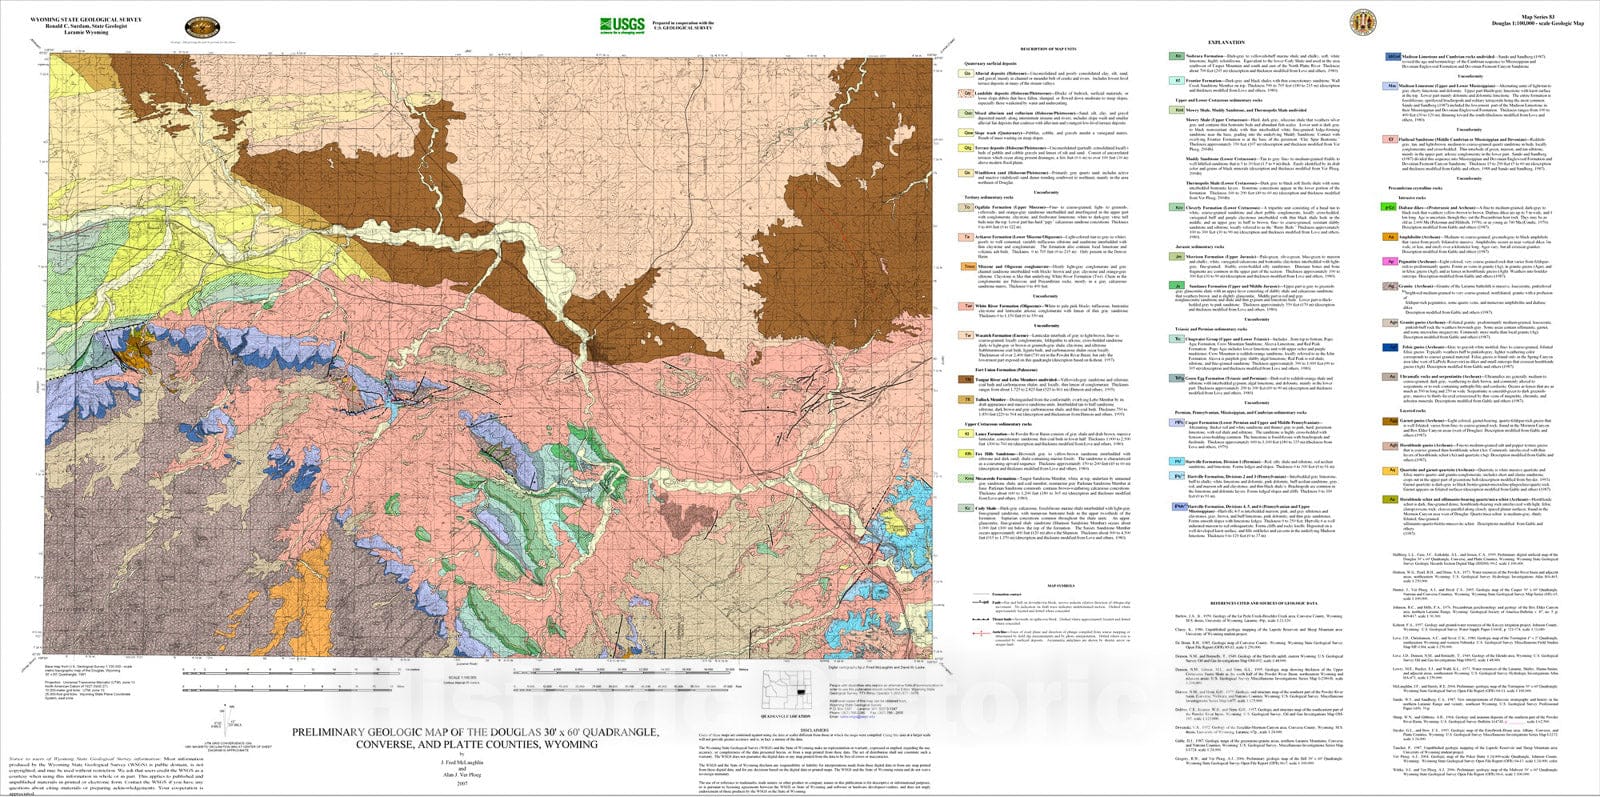Select the Wasatch Formation legend swatch
The height and width of the screenshot is (797, 1600).
coord(967,333)
